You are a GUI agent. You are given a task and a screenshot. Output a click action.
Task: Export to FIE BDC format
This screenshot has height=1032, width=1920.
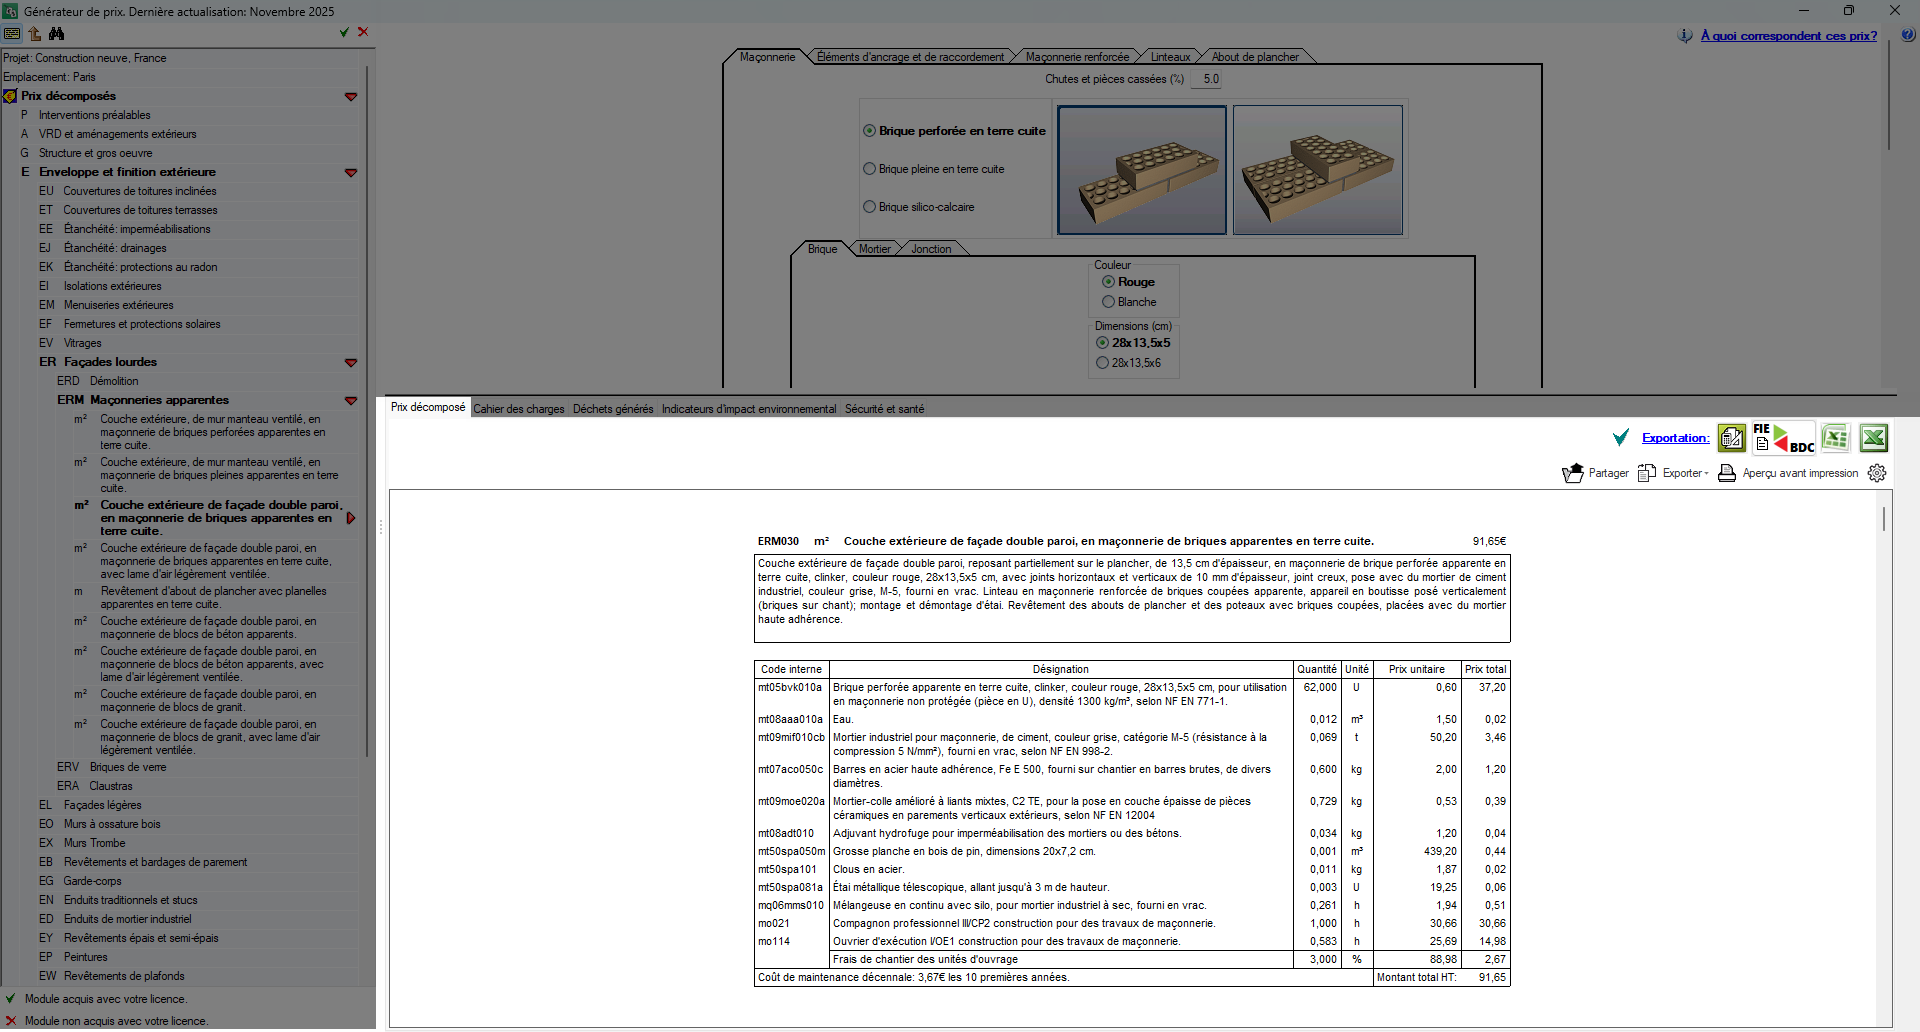coord(1784,438)
